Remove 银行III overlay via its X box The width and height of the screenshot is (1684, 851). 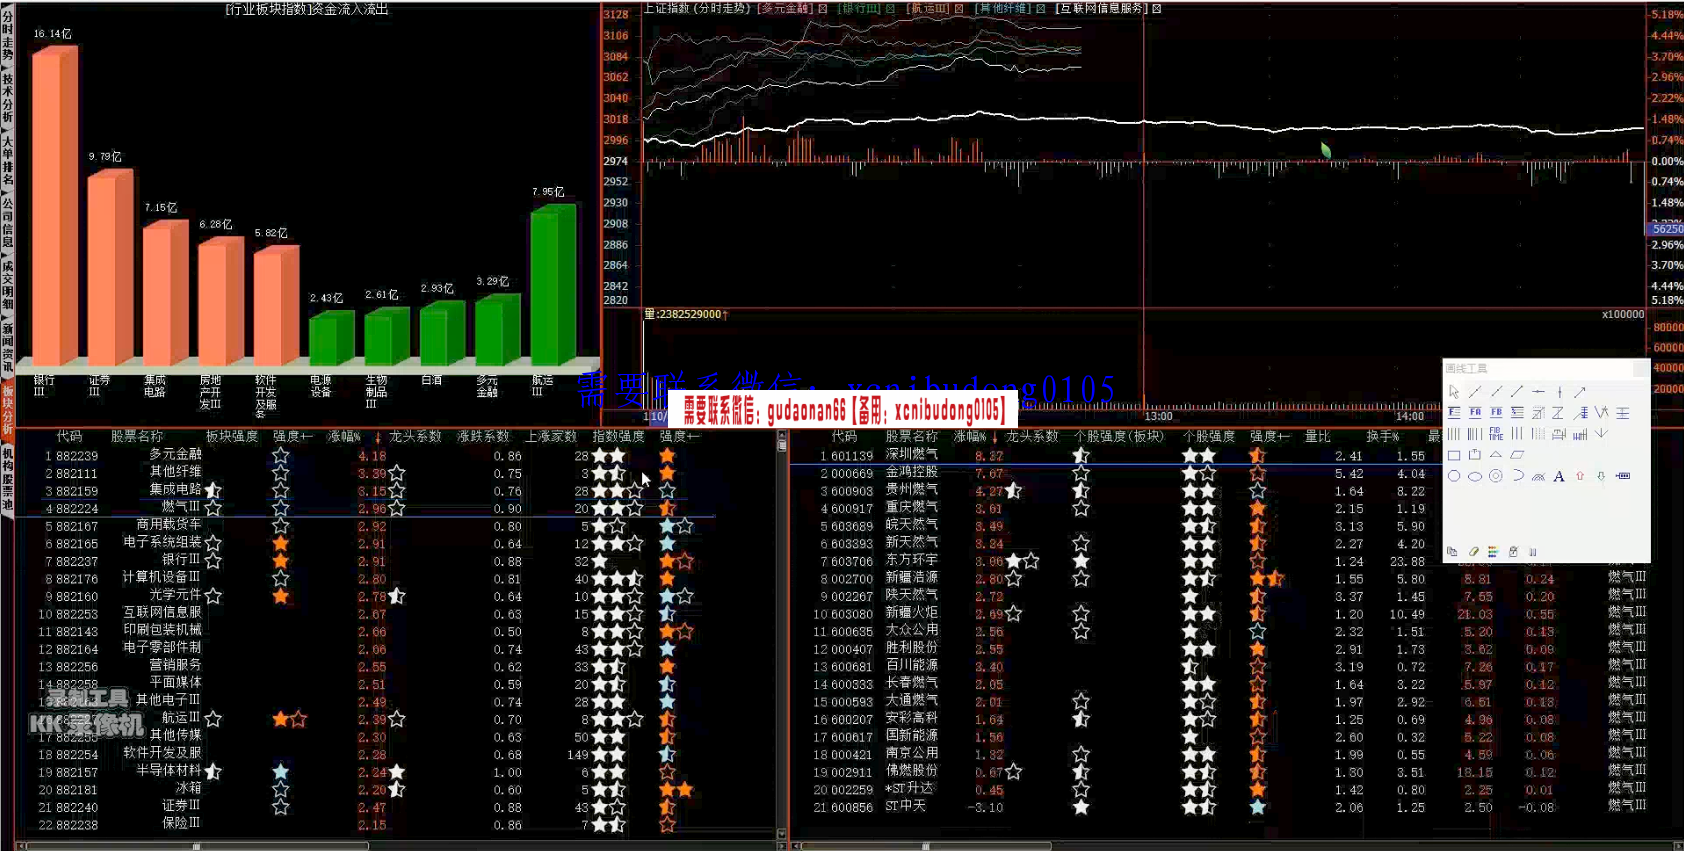pos(890,9)
